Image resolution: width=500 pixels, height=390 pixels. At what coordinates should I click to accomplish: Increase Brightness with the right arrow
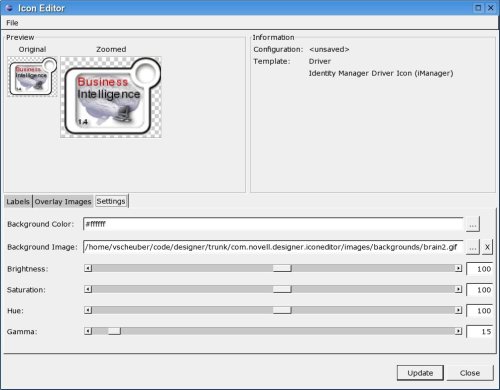[458, 268]
